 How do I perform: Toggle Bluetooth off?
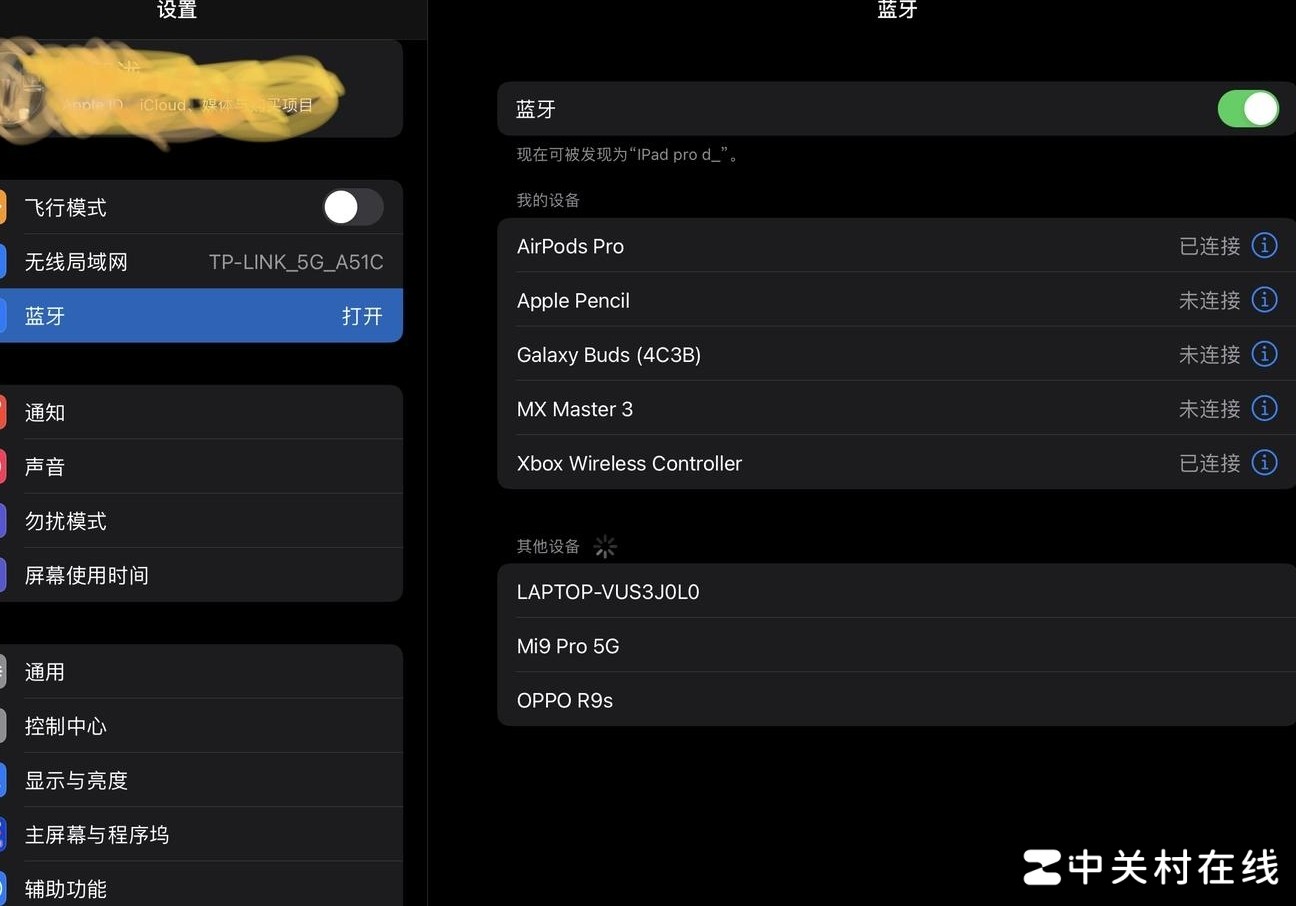(x=1247, y=108)
